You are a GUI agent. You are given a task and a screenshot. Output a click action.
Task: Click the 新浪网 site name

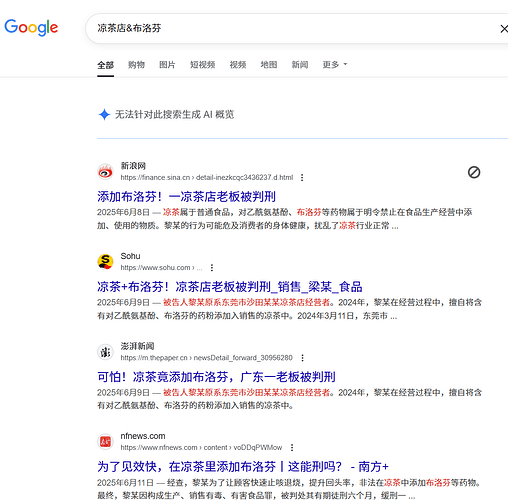click(x=133, y=166)
